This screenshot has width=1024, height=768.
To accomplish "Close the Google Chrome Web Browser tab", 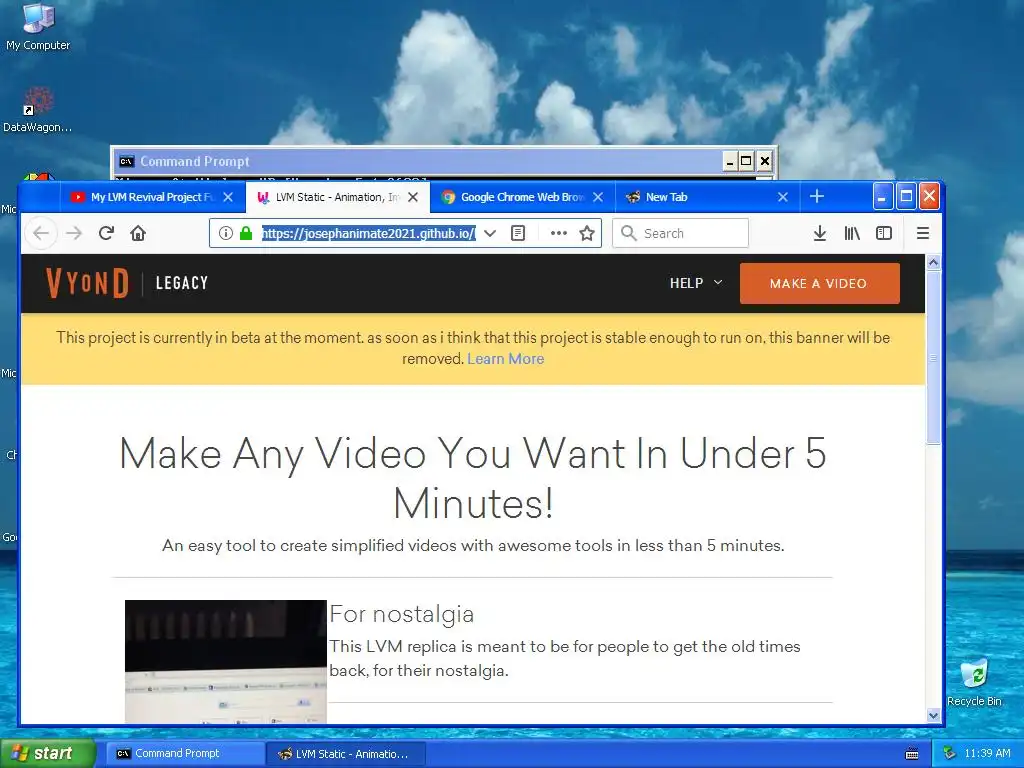I will [x=598, y=197].
